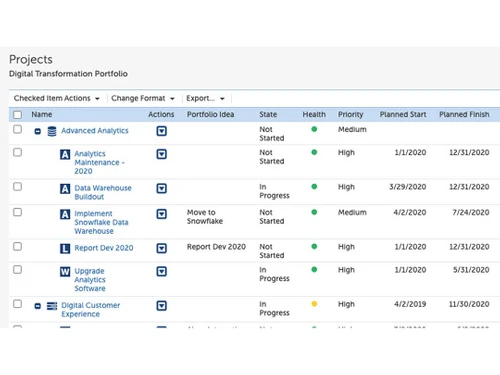
Task: Open the Report Dev 2020 project link
Action: pyautogui.click(x=104, y=248)
